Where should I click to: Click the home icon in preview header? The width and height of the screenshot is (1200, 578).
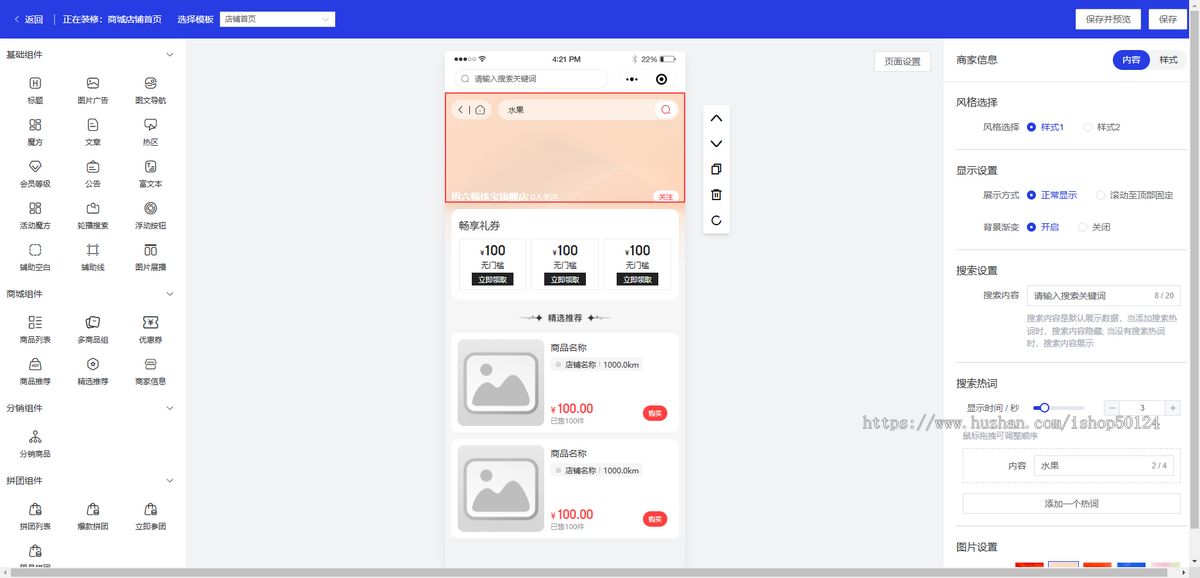pos(480,110)
